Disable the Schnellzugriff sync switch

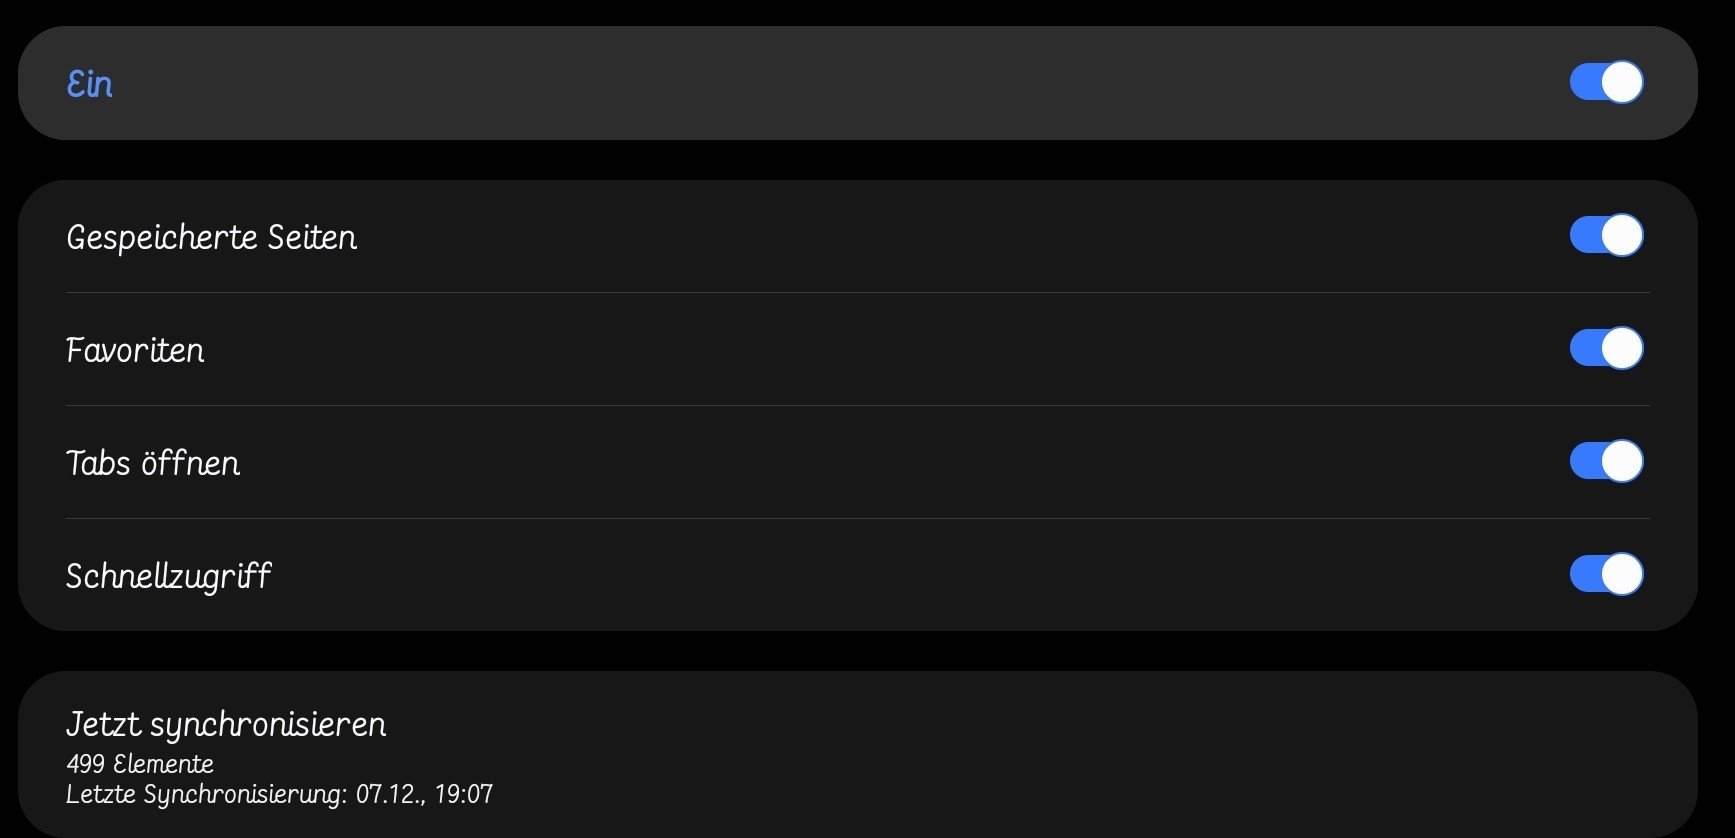point(1606,575)
